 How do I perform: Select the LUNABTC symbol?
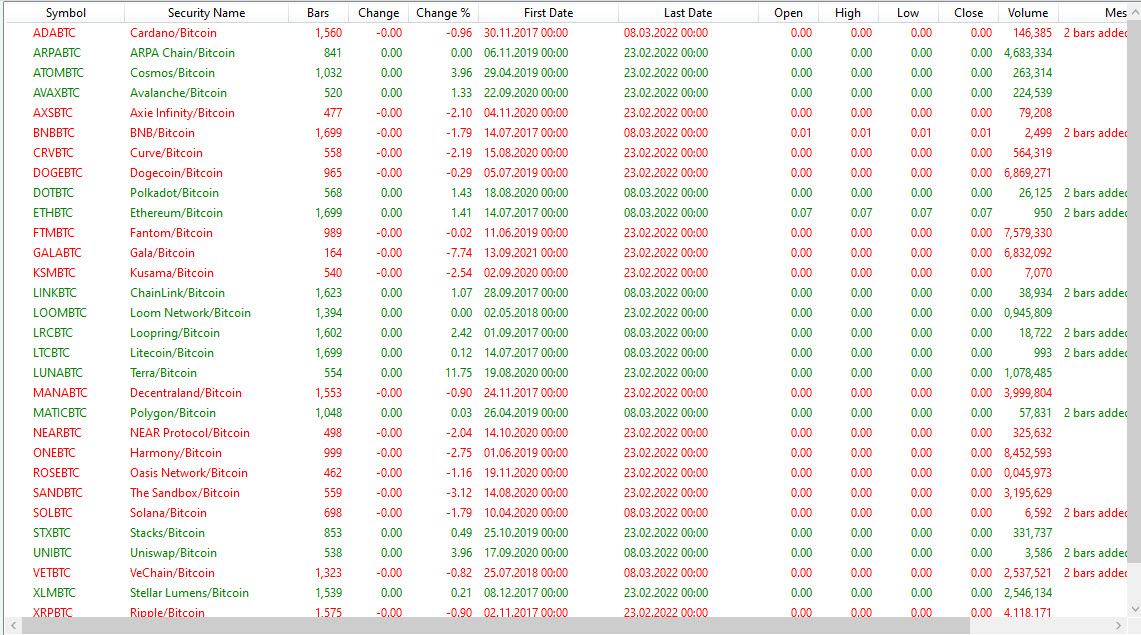click(57, 373)
